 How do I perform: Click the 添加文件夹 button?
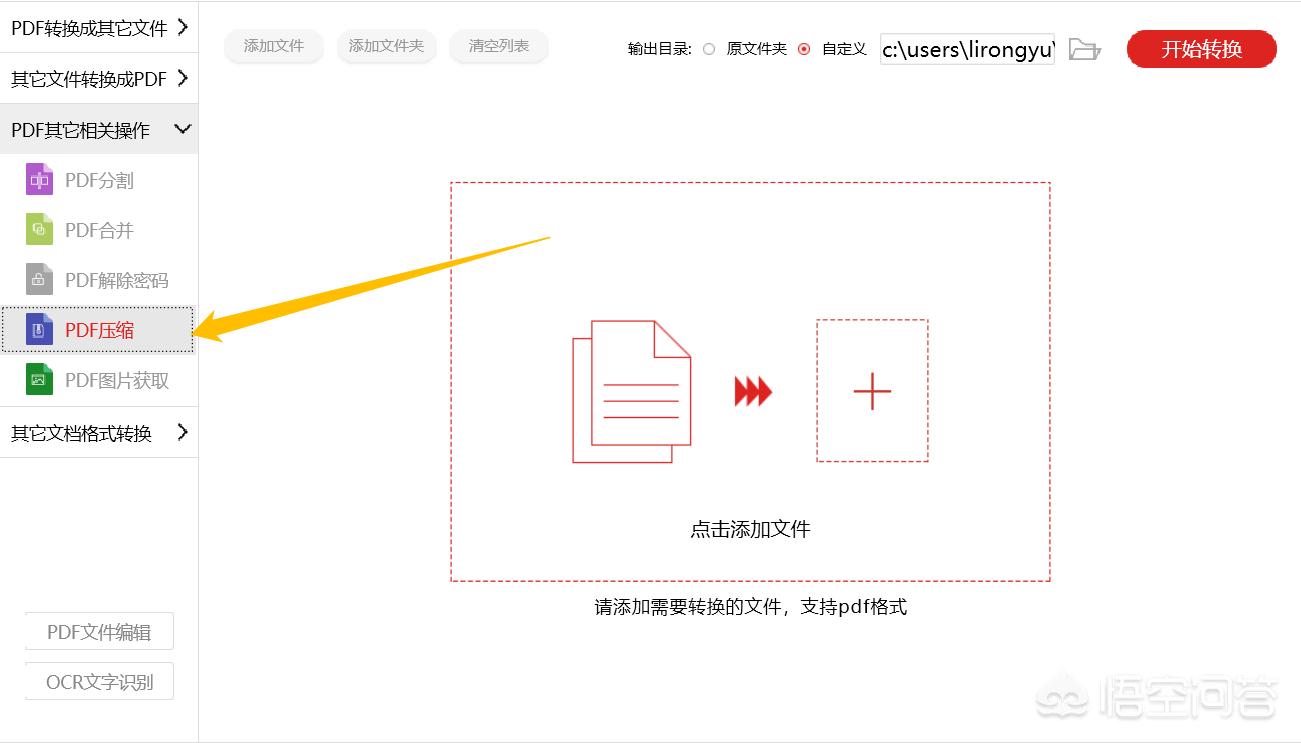coord(386,46)
